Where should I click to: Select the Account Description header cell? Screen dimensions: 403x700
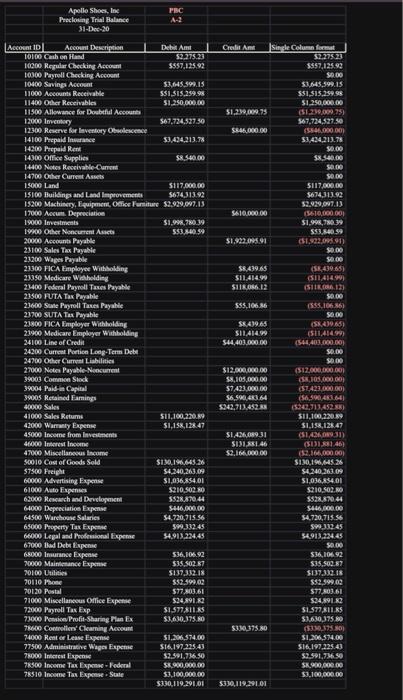(94, 47)
